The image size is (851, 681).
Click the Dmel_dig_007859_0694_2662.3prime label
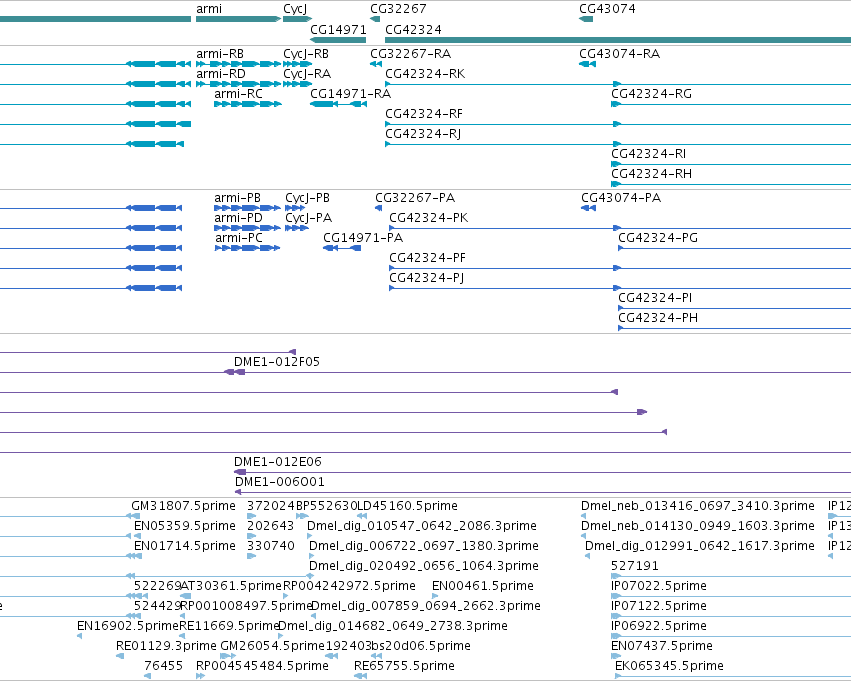coord(426,607)
